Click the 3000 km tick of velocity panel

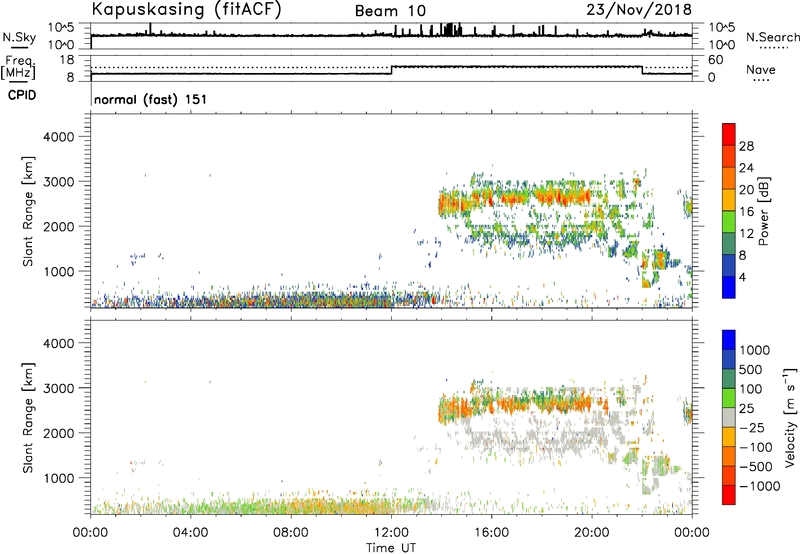click(x=59, y=388)
